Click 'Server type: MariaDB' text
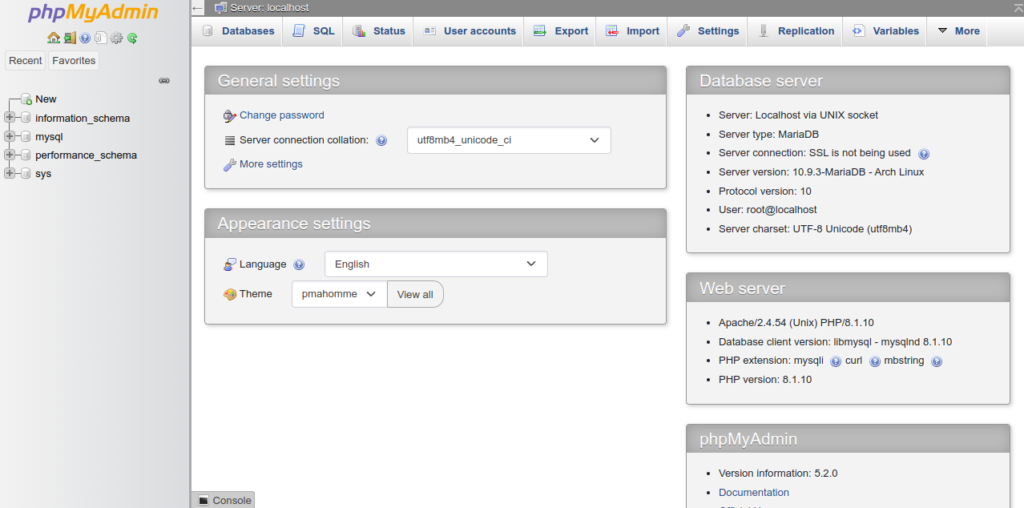Screen dimensions: 1024x508 click(x=769, y=135)
